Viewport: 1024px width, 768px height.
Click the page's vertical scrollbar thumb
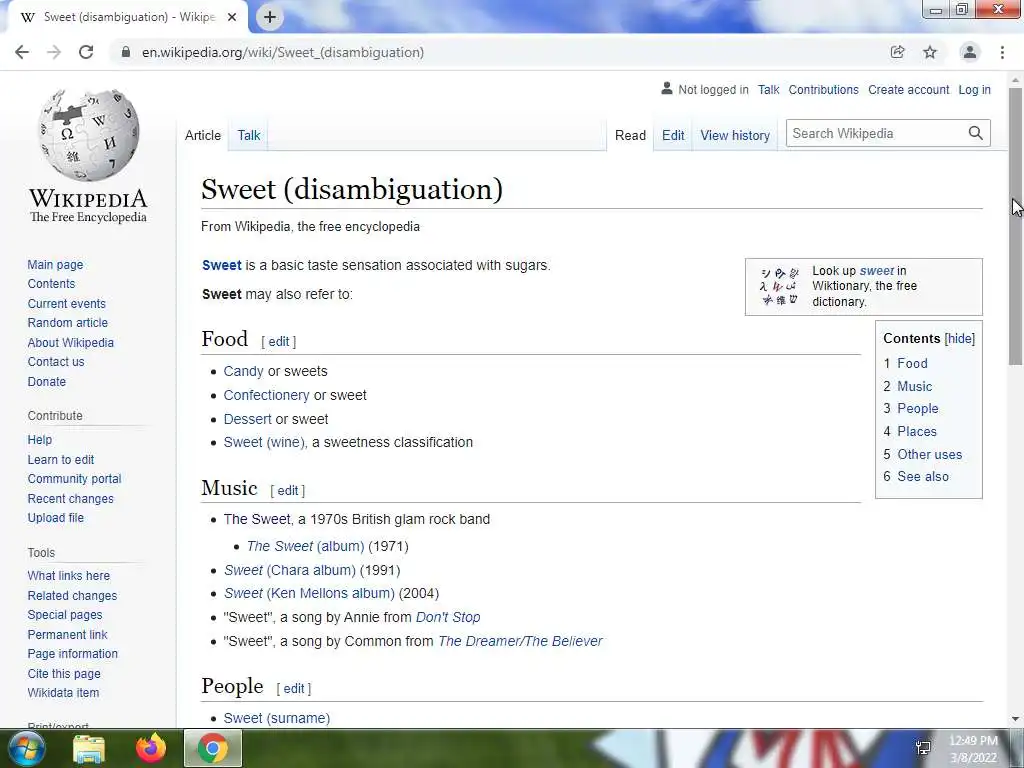coord(1015,225)
